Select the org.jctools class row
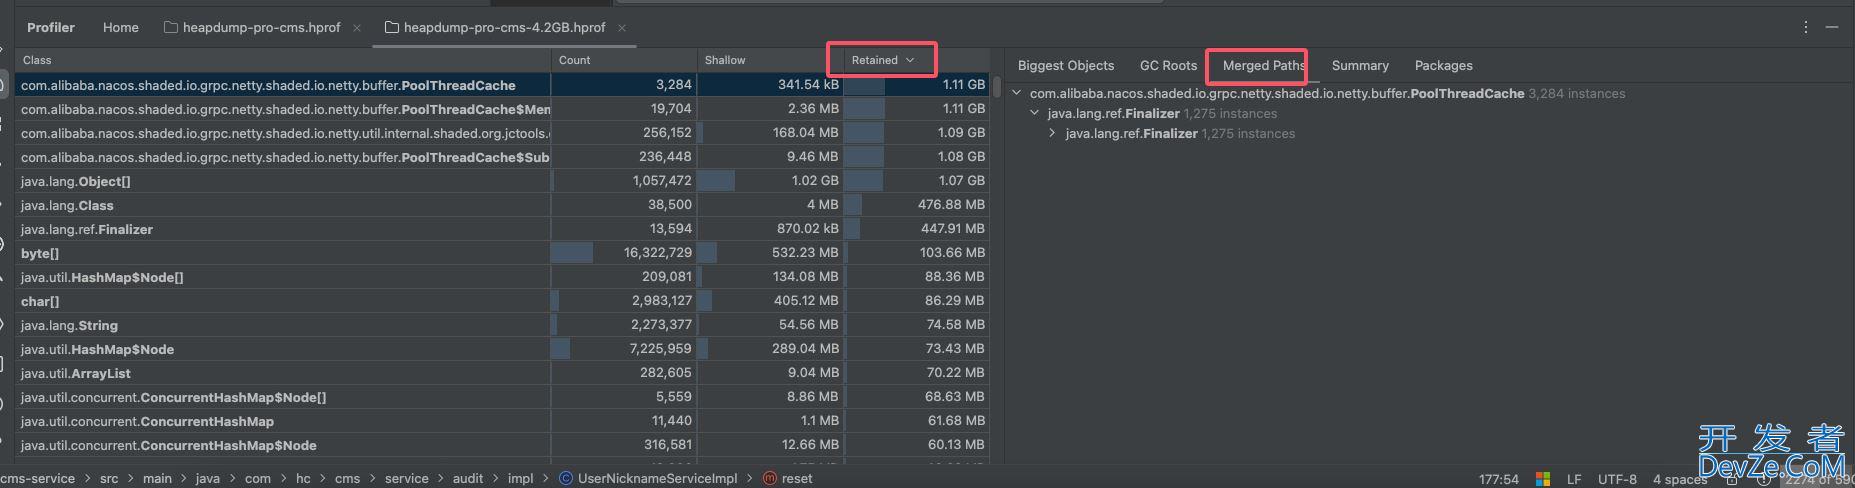Viewport: 1855px width, 488px height. 502,133
